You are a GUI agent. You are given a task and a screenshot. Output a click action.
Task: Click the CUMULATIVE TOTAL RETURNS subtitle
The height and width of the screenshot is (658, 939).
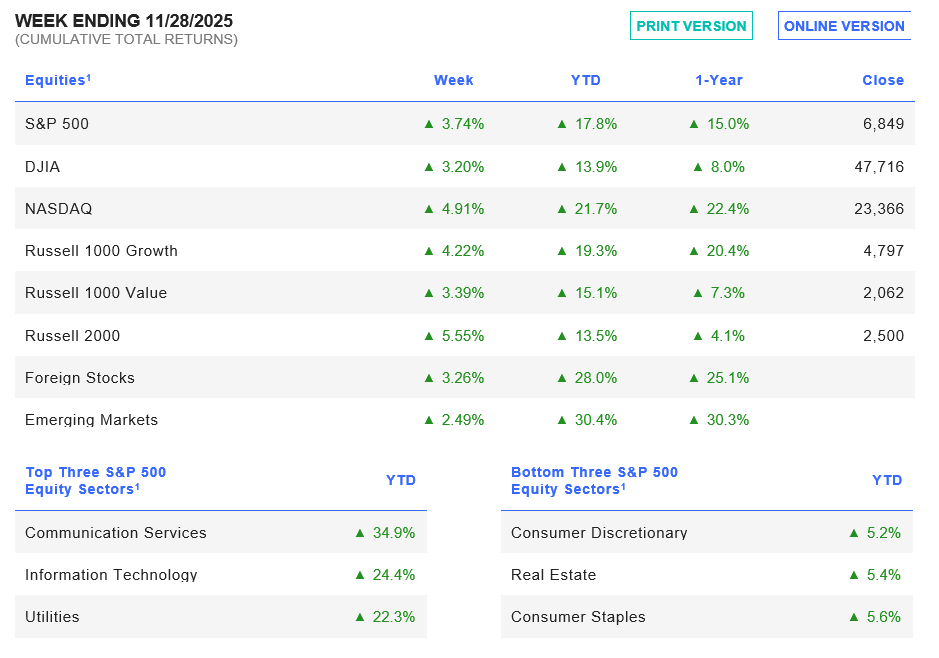click(x=126, y=40)
